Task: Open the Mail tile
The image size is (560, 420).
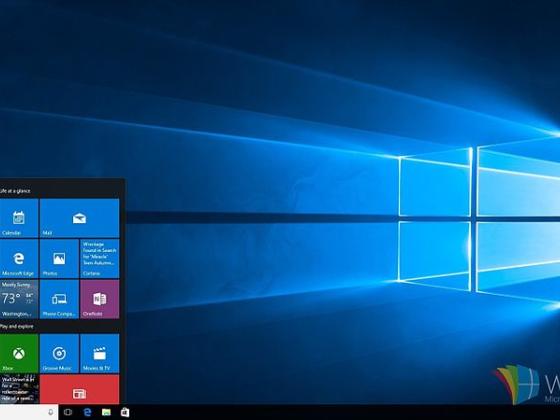Action: (79, 218)
